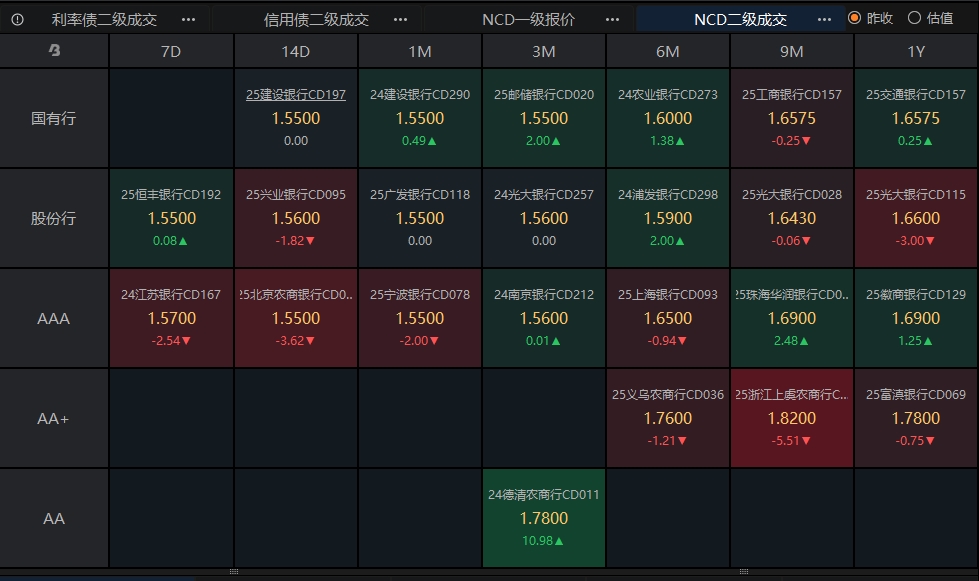The image size is (979, 581).
Task: Select the 国有行 row label
Action: tap(54, 118)
